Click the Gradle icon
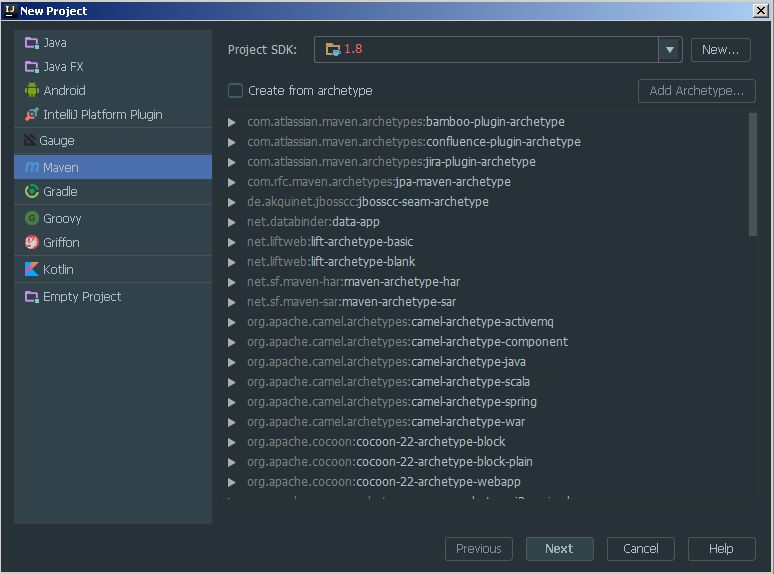Image resolution: width=774 pixels, height=574 pixels. pos(32,191)
